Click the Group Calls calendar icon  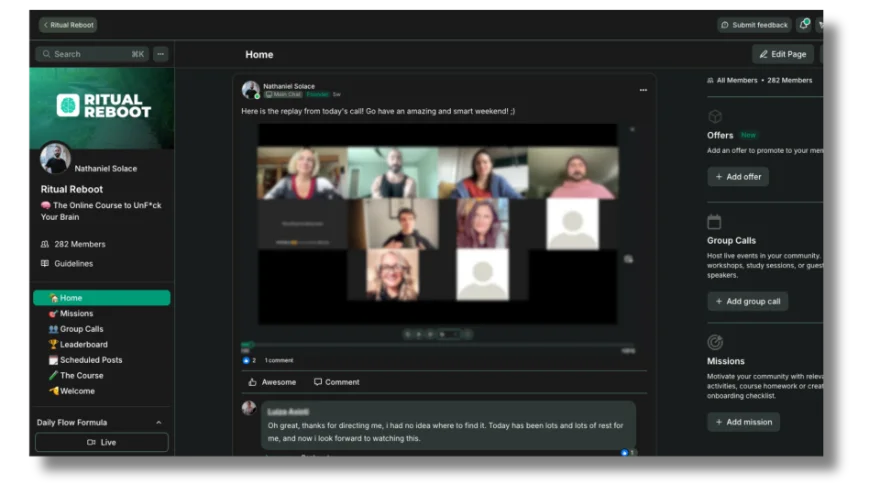[714, 222]
